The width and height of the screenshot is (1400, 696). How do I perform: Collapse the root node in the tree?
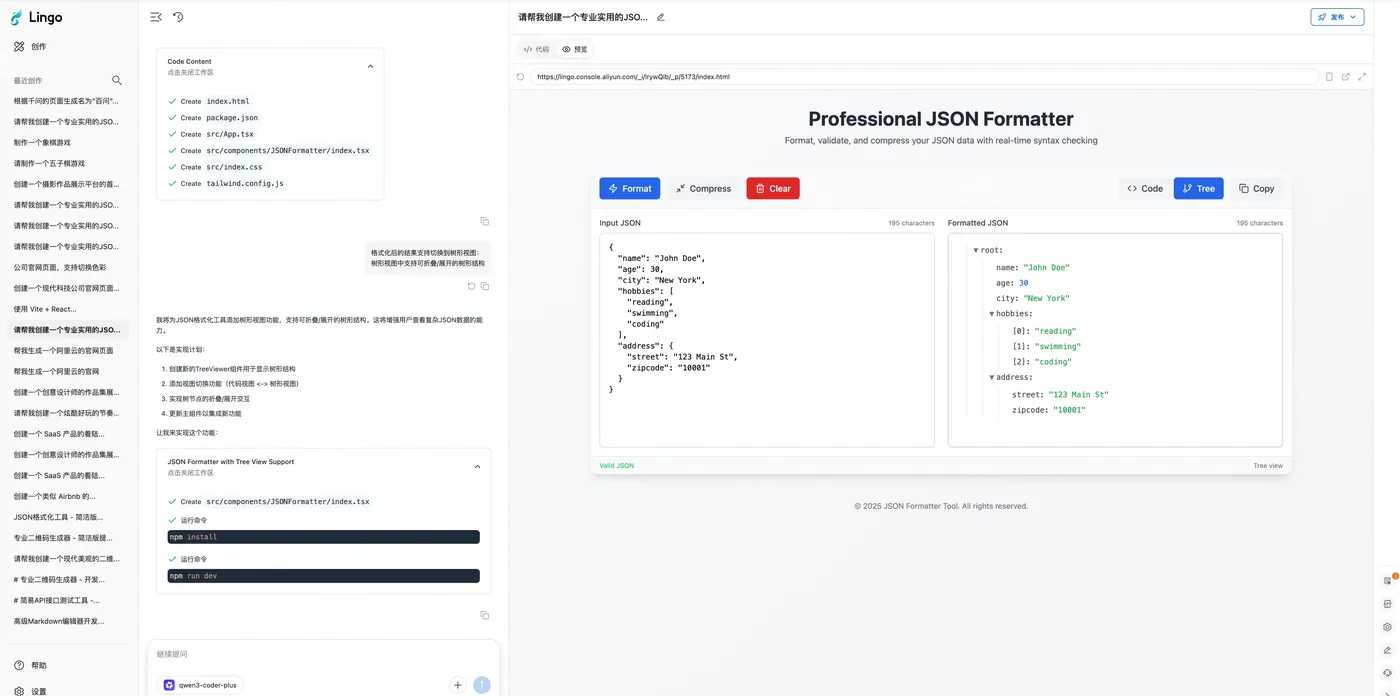976,250
